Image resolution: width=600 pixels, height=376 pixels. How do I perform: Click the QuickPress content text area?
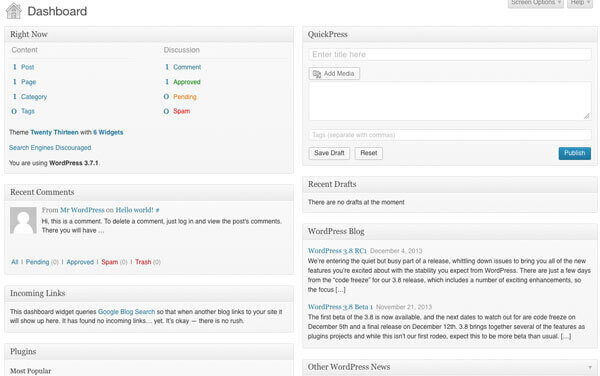pyautogui.click(x=450, y=101)
